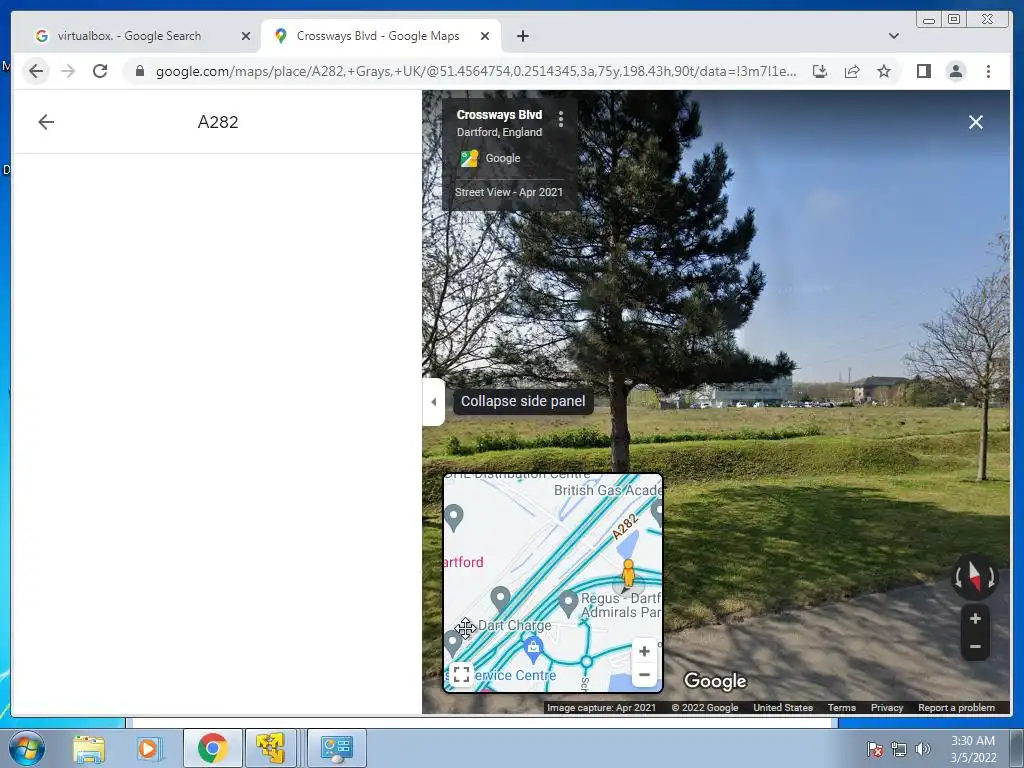Click the Google contributor icon
The height and width of the screenshot is (768, 1024).
[469, 158]
